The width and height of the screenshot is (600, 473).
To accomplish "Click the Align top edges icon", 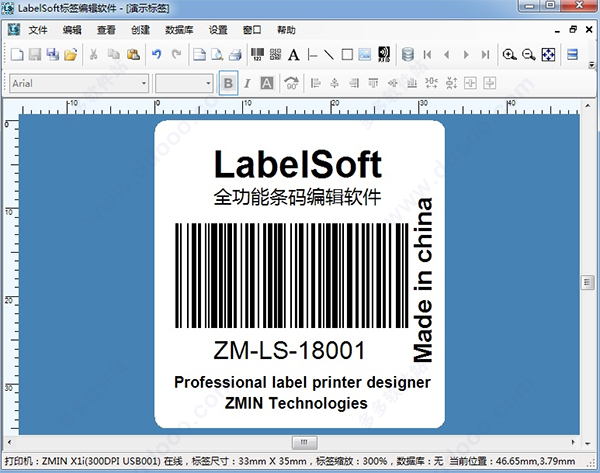I will click(373, 83).
